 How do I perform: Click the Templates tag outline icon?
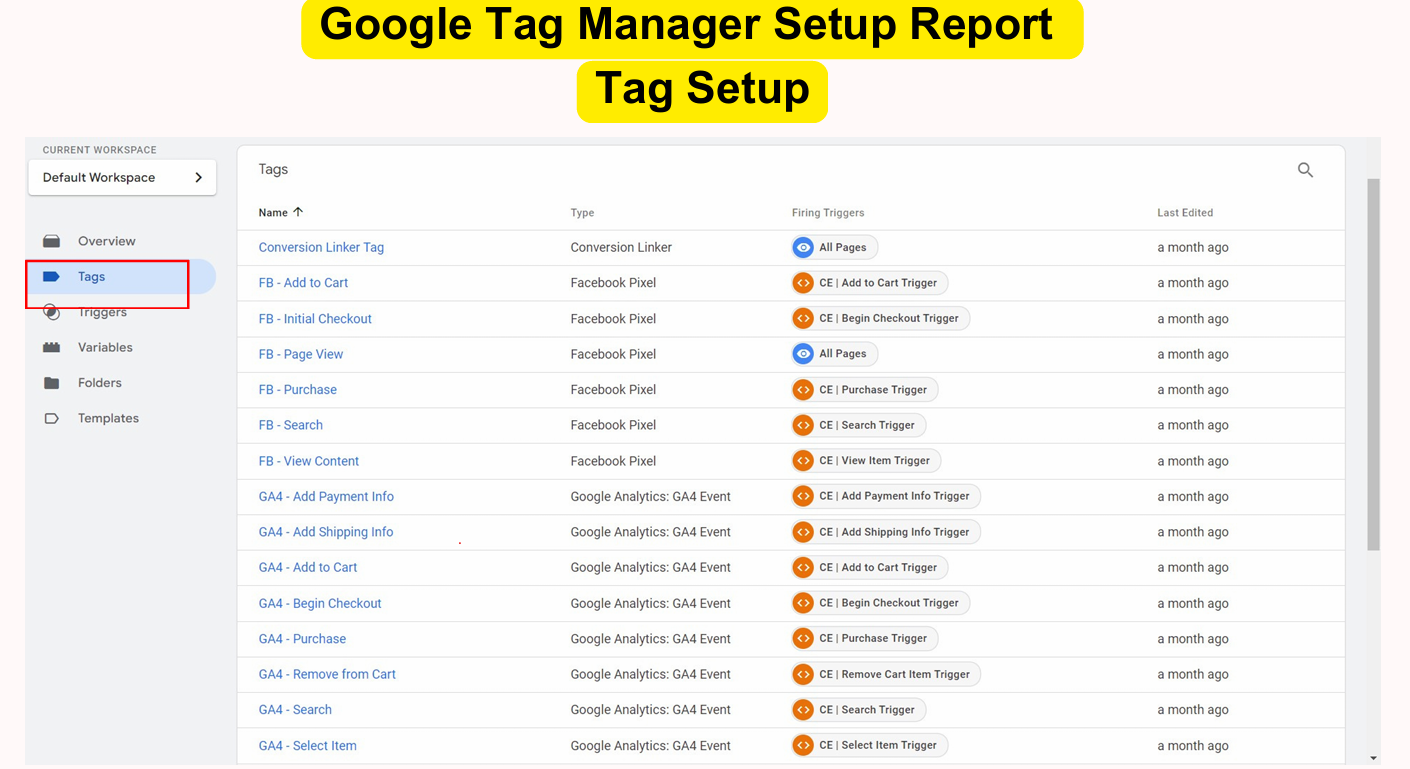(51, 418)
